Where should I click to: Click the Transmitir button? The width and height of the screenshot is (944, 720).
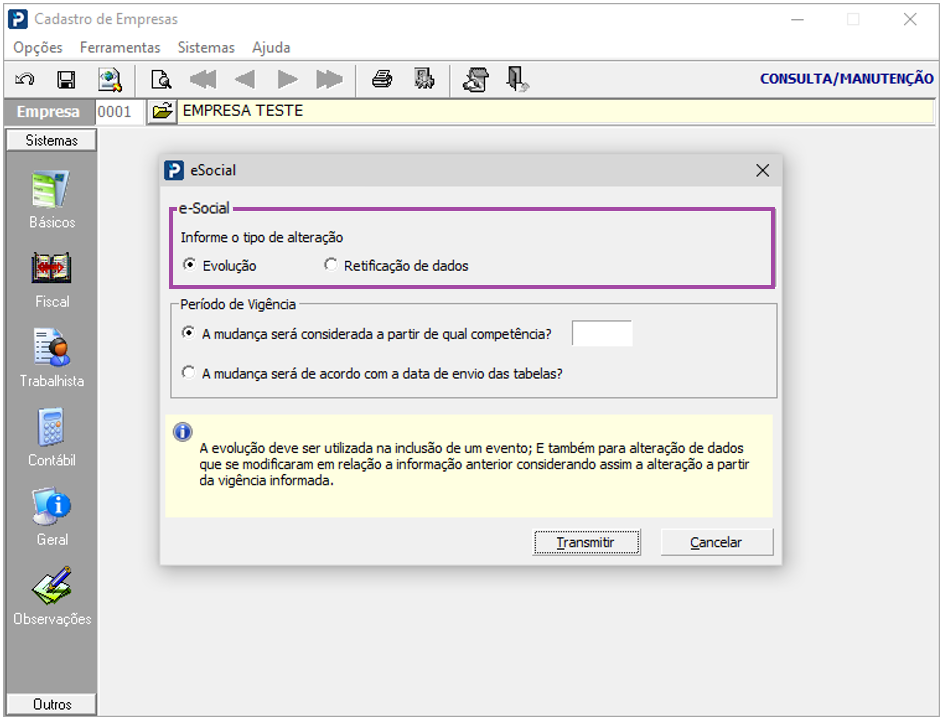(586, 542)
